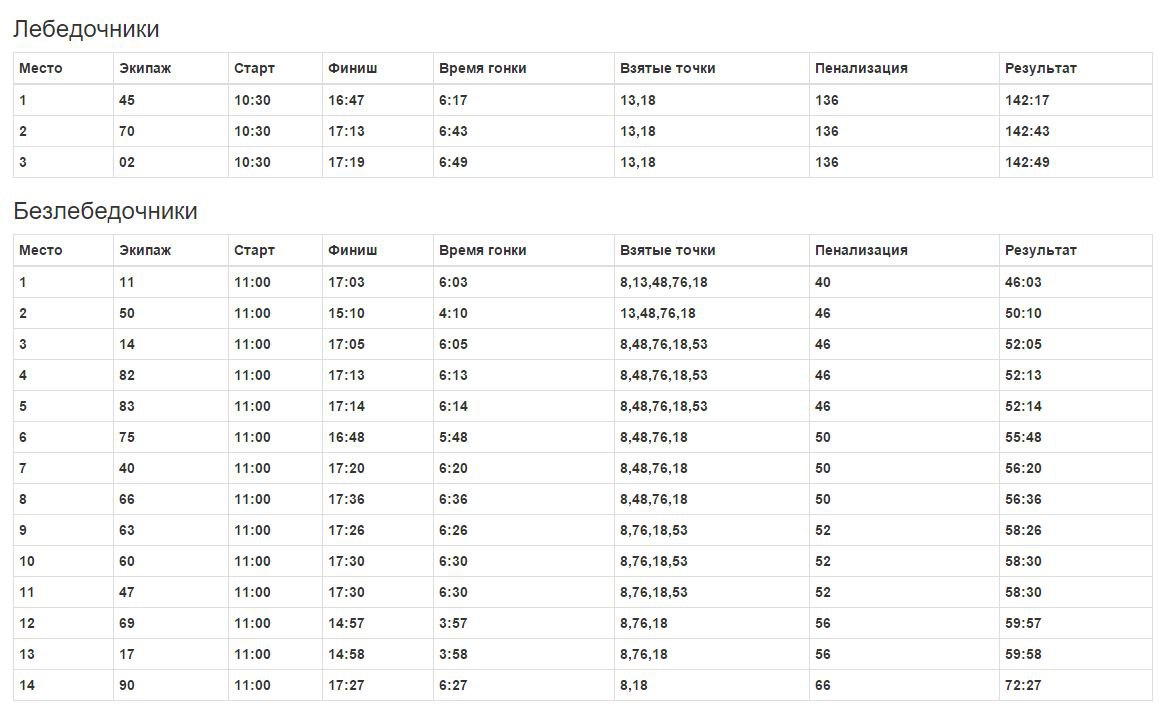Click 'Результат' header in the Лебедочники table
The height and width of the screenshot is (718, 1174).
1040,68
